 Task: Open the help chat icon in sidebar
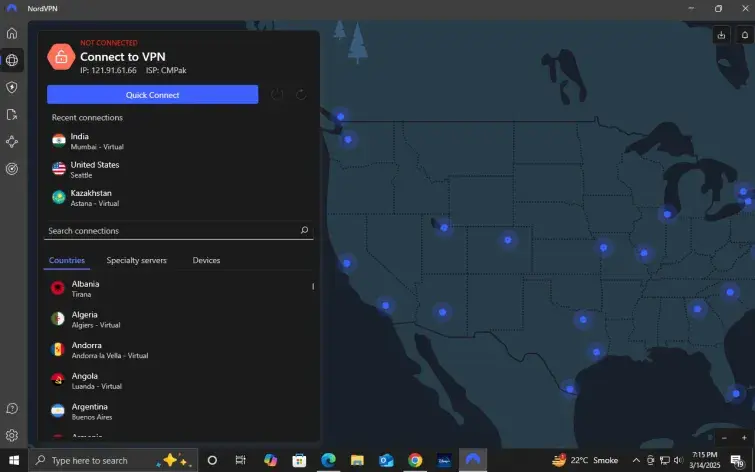pyautogui.click(x=12, y=408)
